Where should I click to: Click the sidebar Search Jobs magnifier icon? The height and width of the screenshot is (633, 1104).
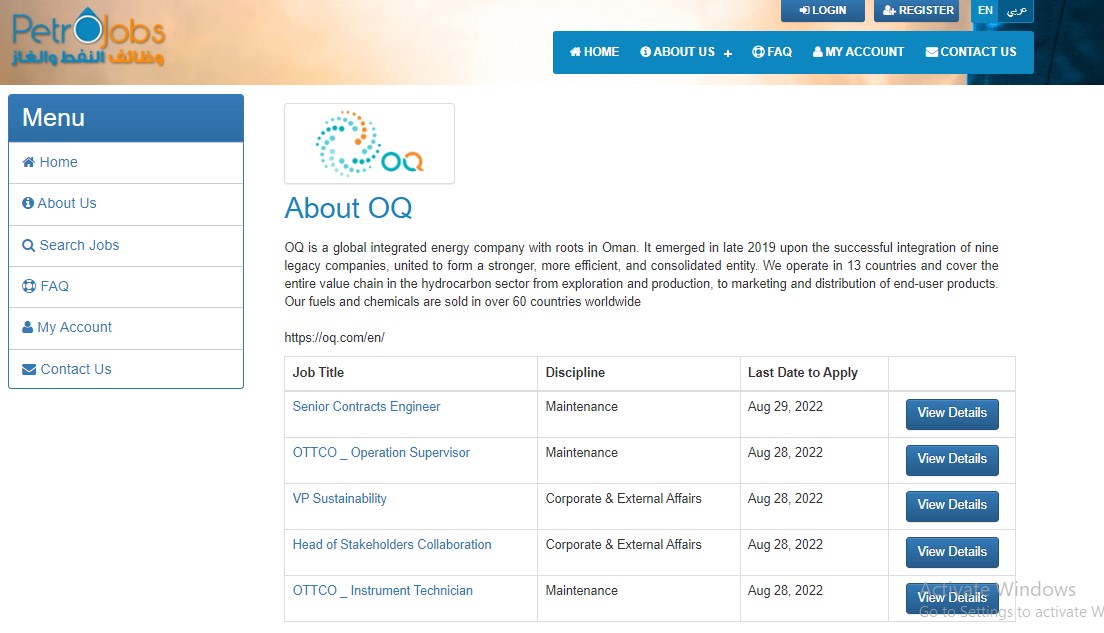[x=28, y=245]
